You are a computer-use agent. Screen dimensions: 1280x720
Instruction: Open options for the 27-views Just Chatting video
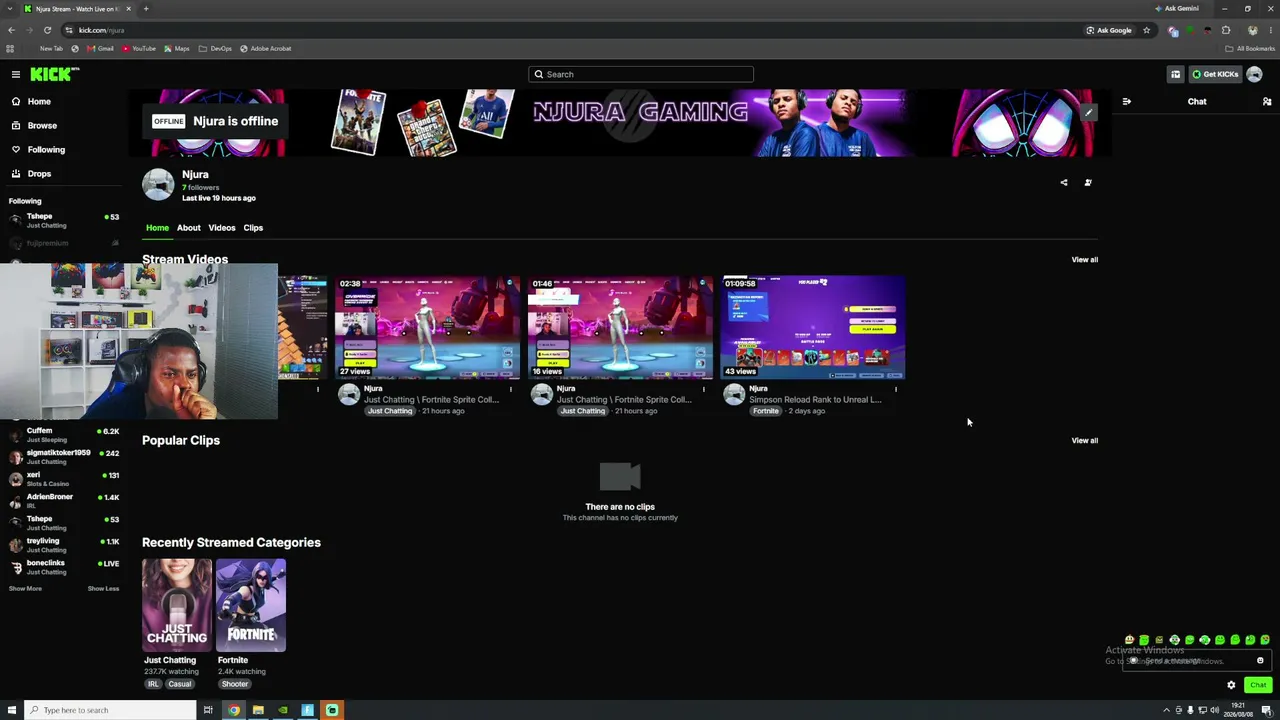511,389
